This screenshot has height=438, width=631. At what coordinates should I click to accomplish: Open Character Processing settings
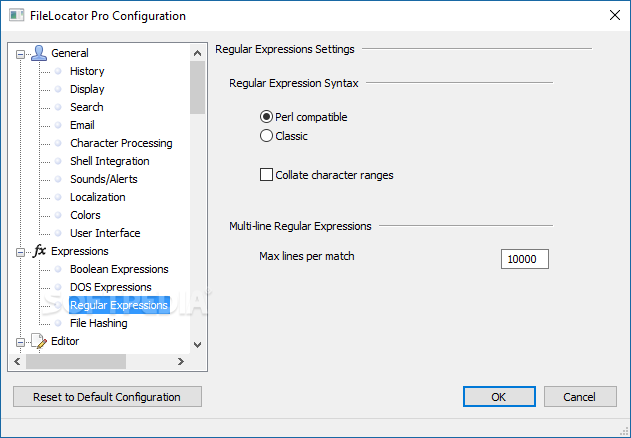[x=121, y=143]
